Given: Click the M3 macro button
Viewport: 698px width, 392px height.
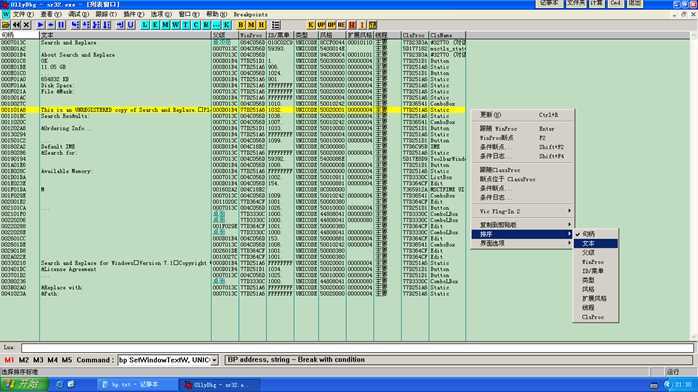Looking at the screenshot, I should 38,360.
